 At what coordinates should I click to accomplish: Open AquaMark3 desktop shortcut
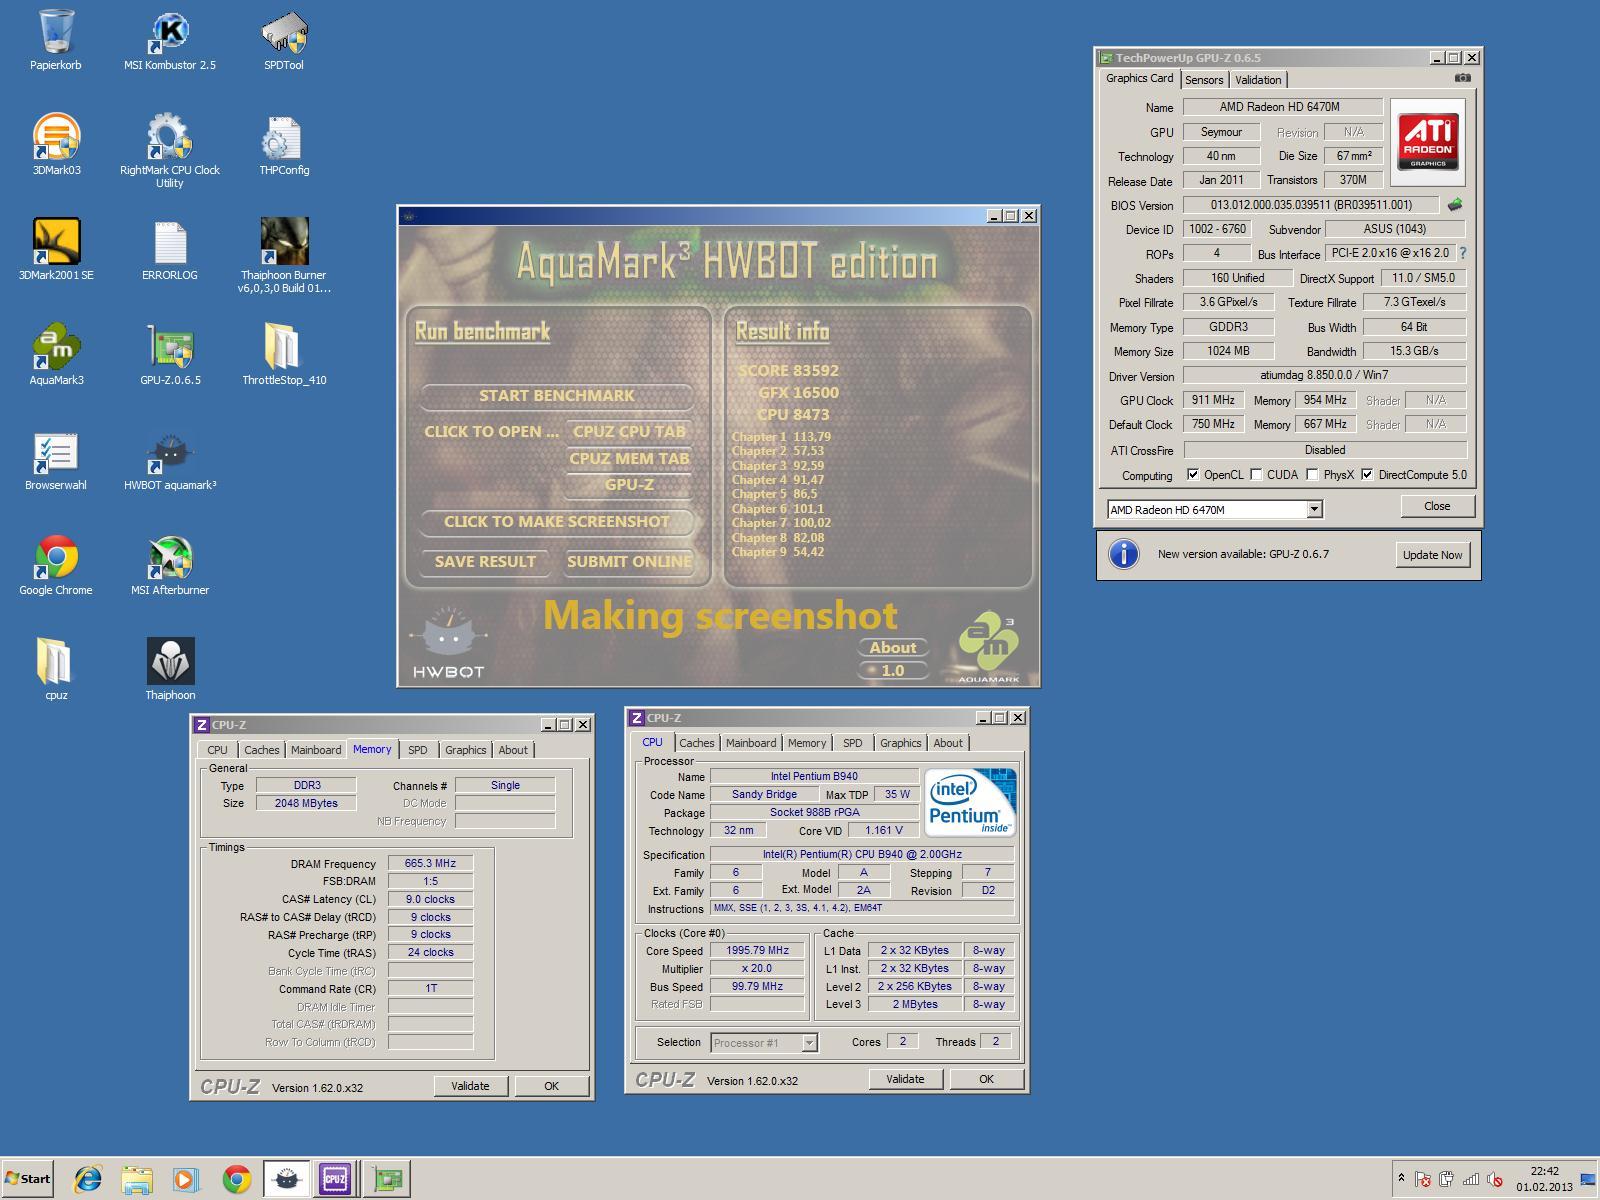click(x=56, y=355)
